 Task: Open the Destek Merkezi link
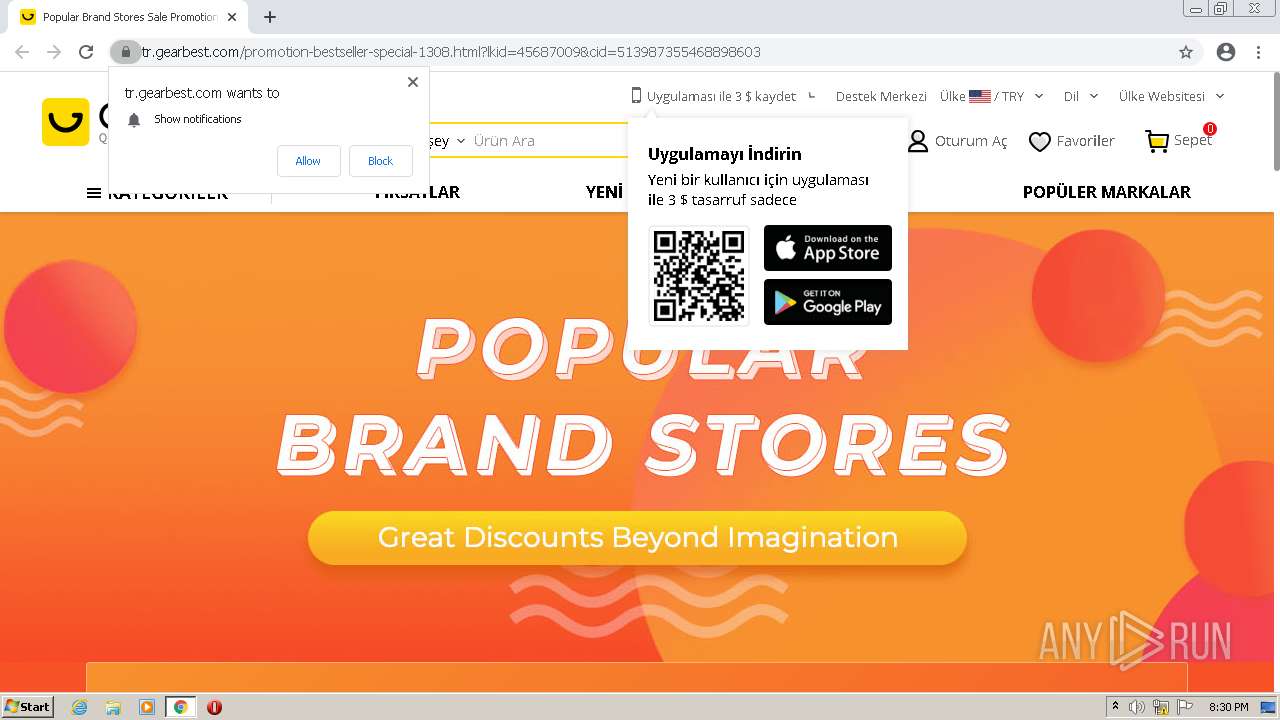[x=881, y=96]
